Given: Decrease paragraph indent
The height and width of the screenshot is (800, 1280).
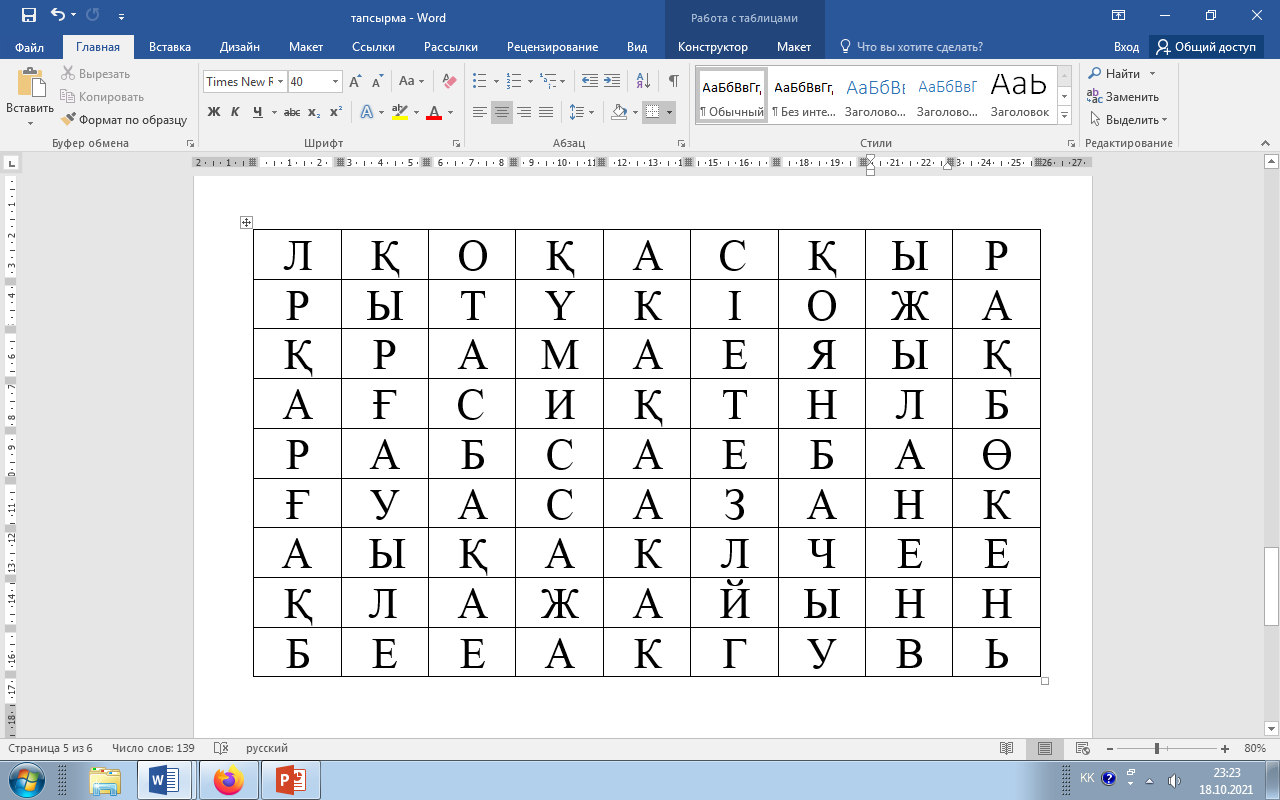Looking at the screenshot, I should click(589, 82).
